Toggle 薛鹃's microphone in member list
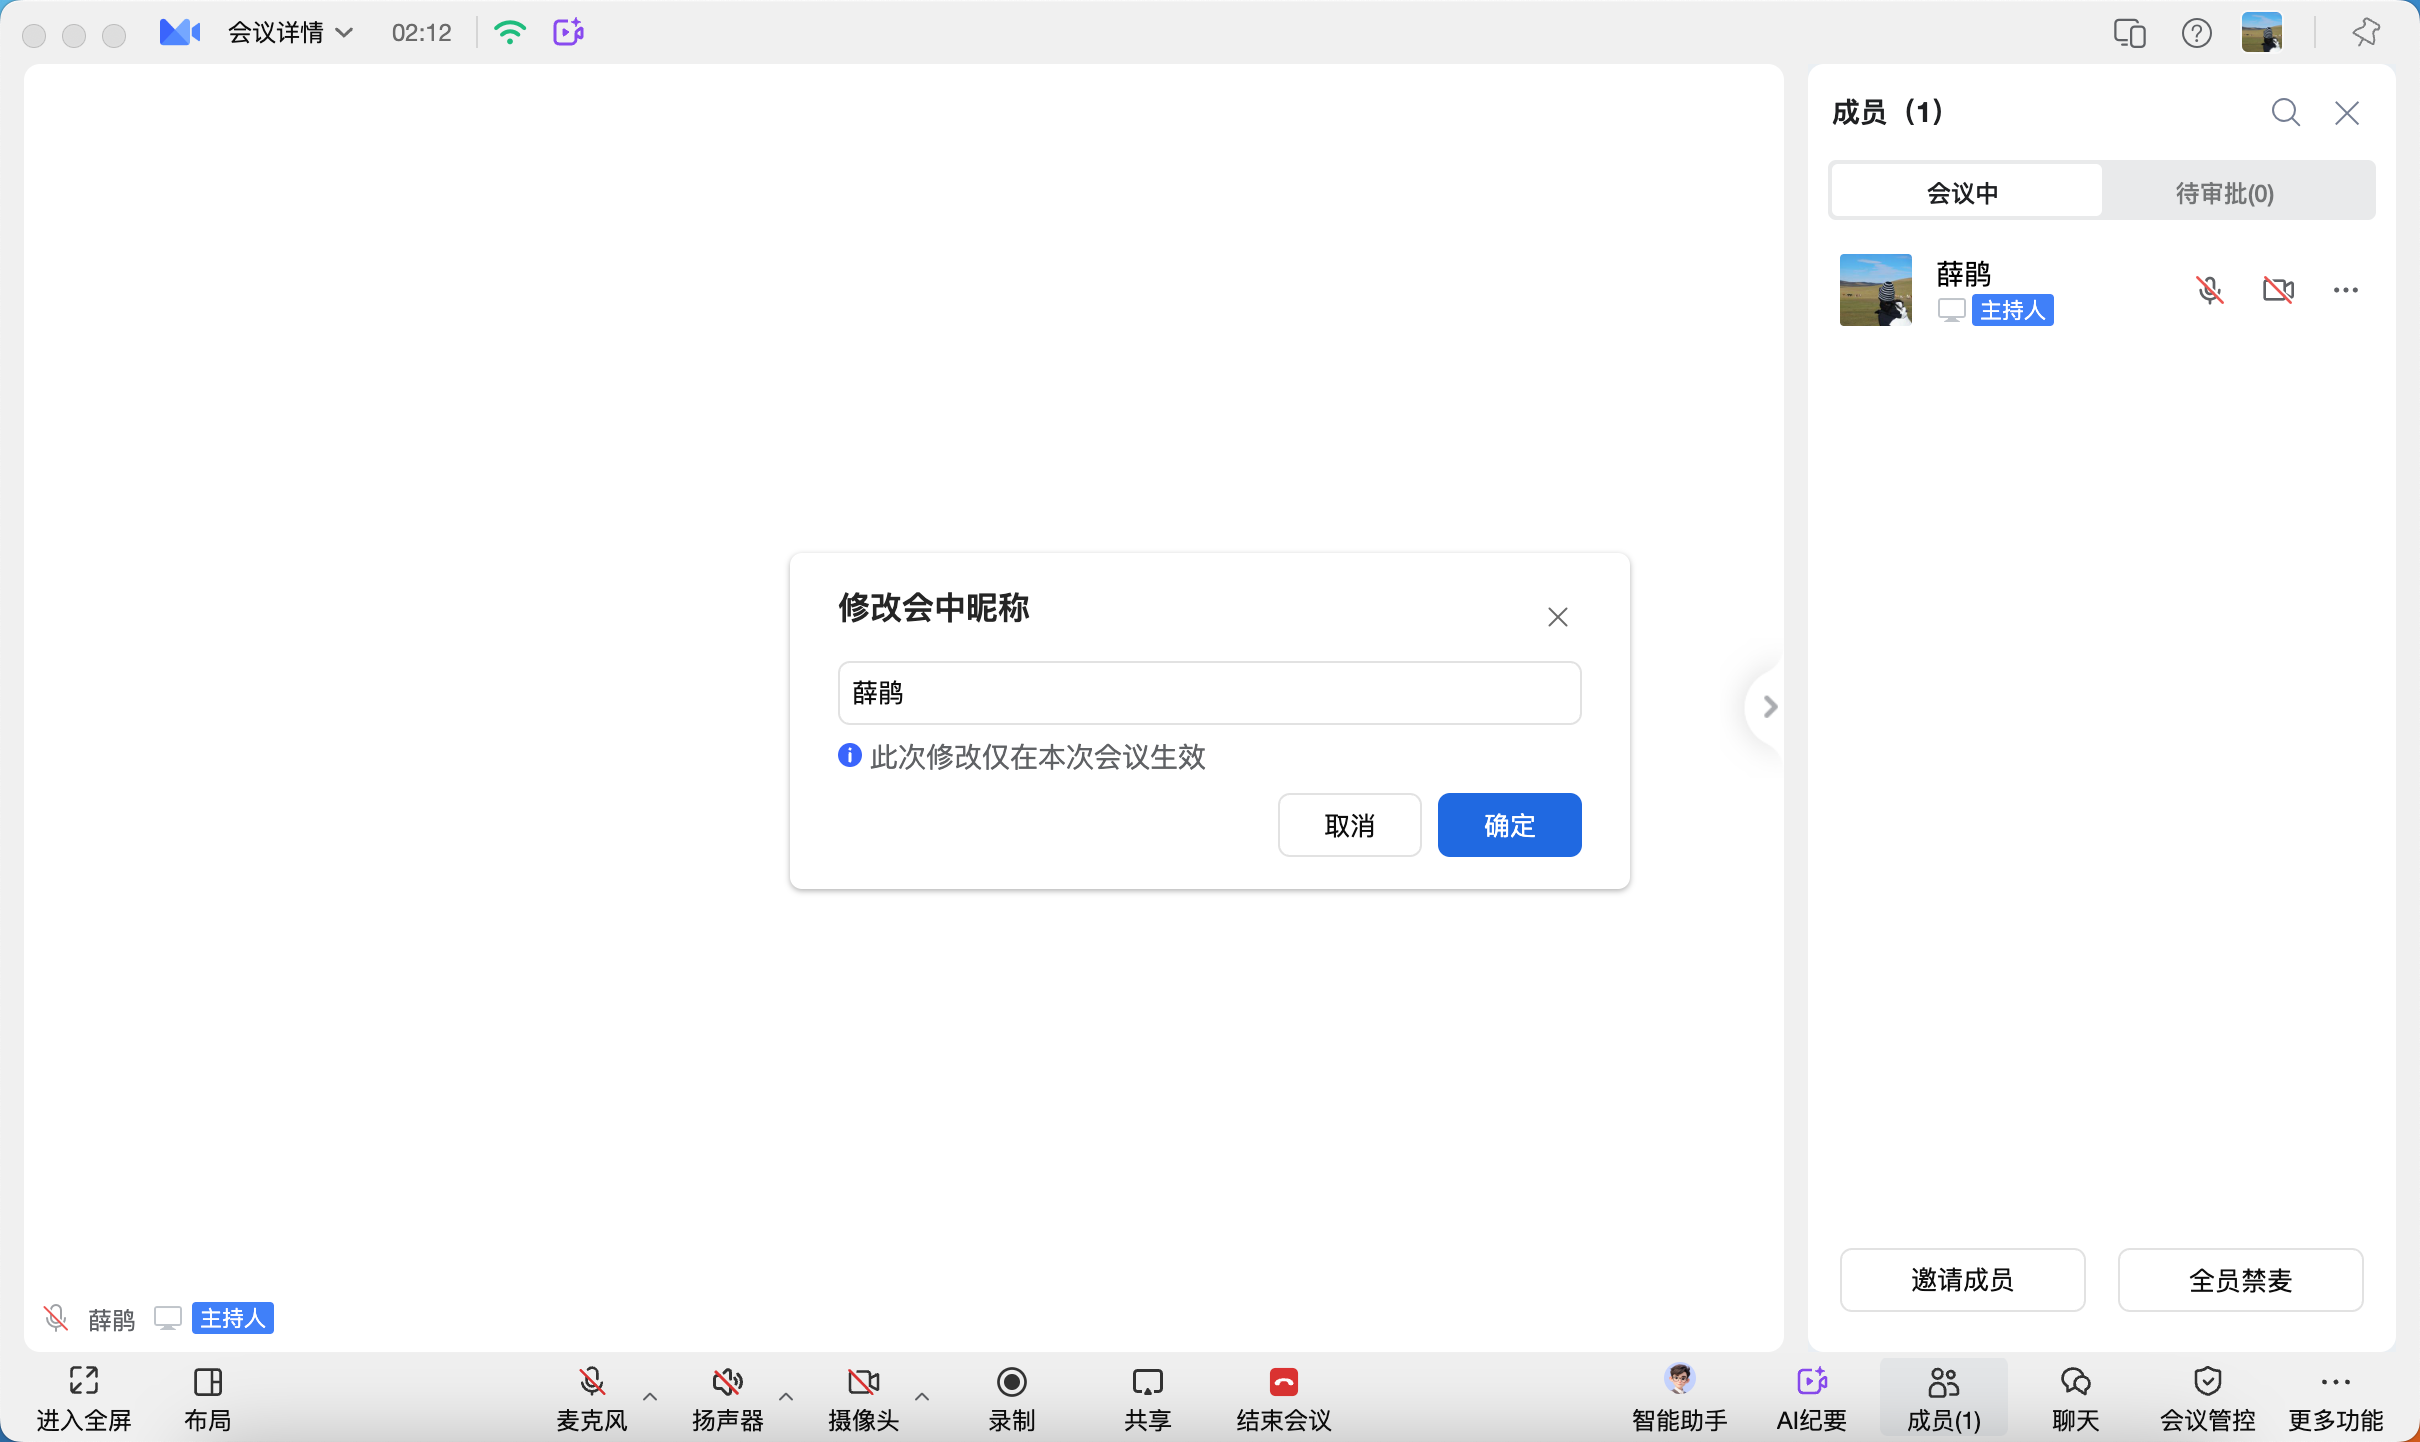2420x1442 pixels. point(2209,290)
